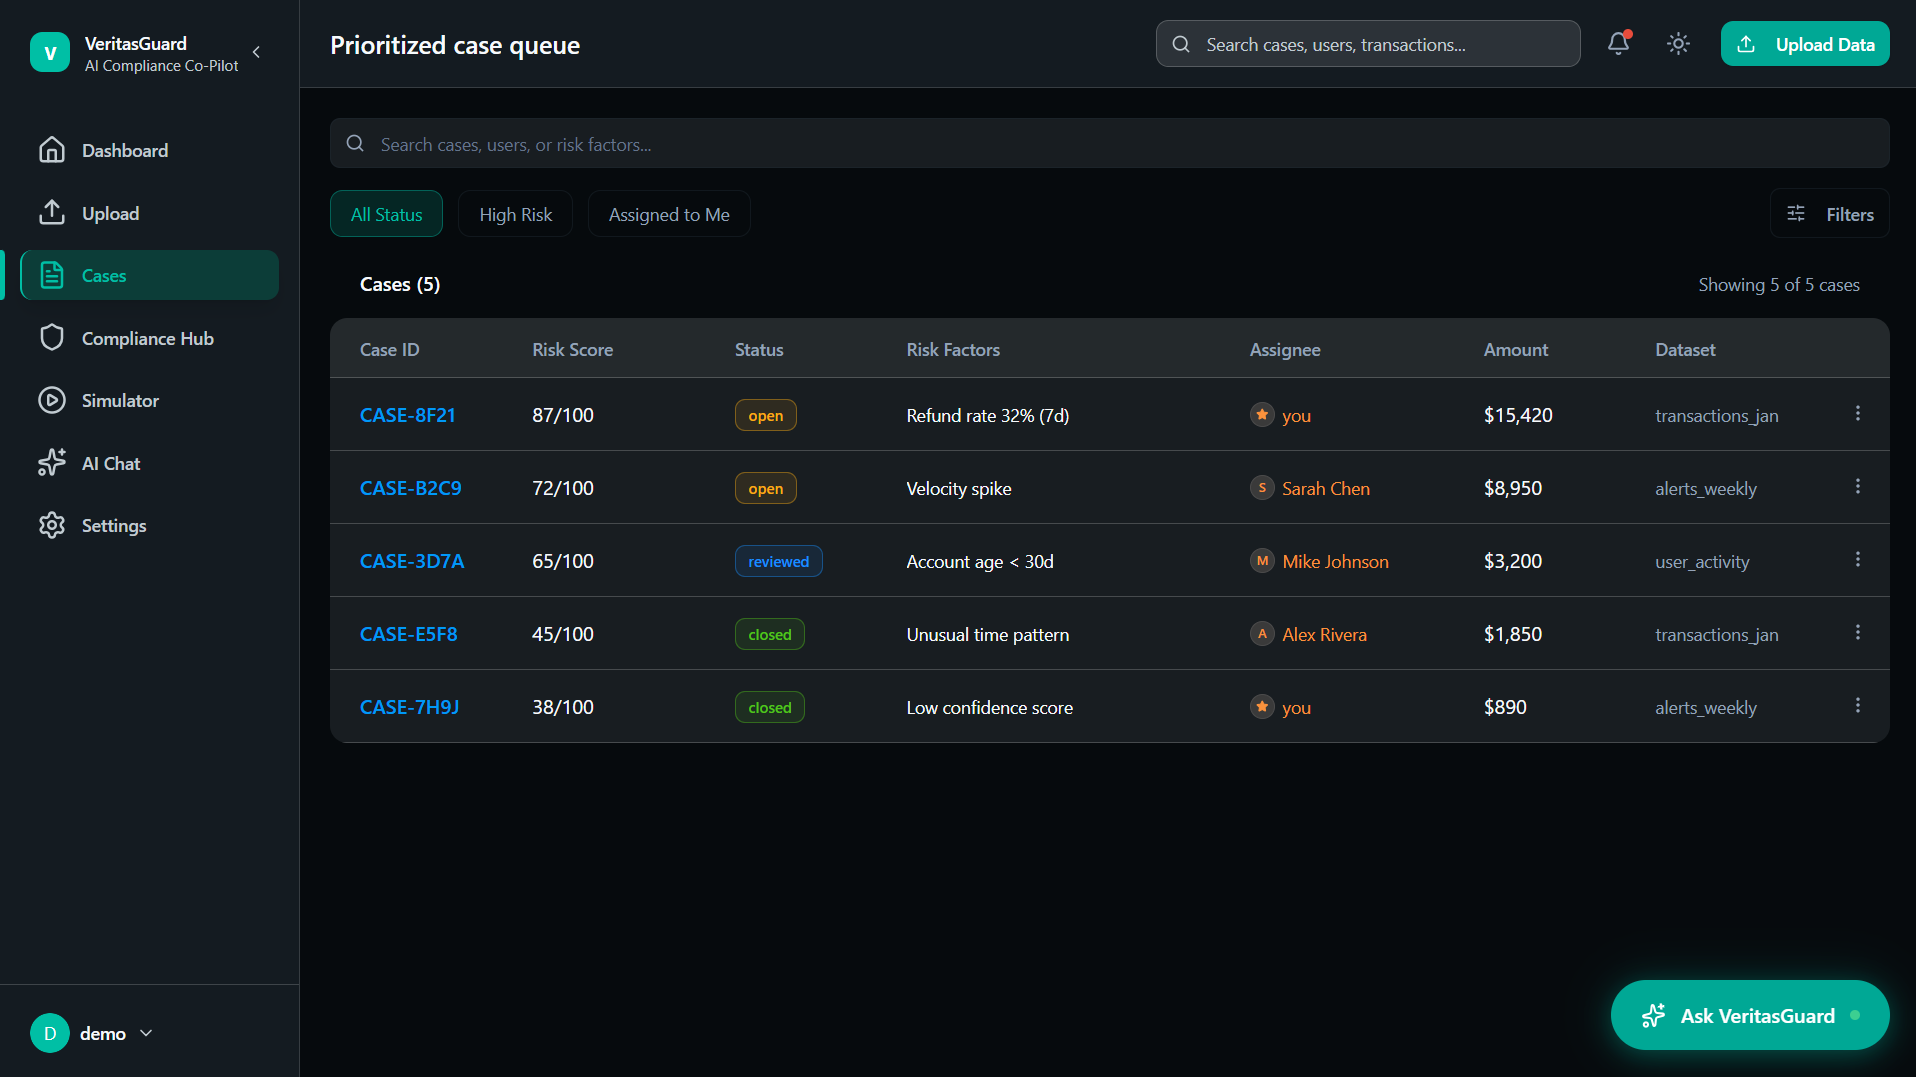Click the Simulator play icon
The height and width of the screenshot is (1077, 1916).
[x=52, y=400]
